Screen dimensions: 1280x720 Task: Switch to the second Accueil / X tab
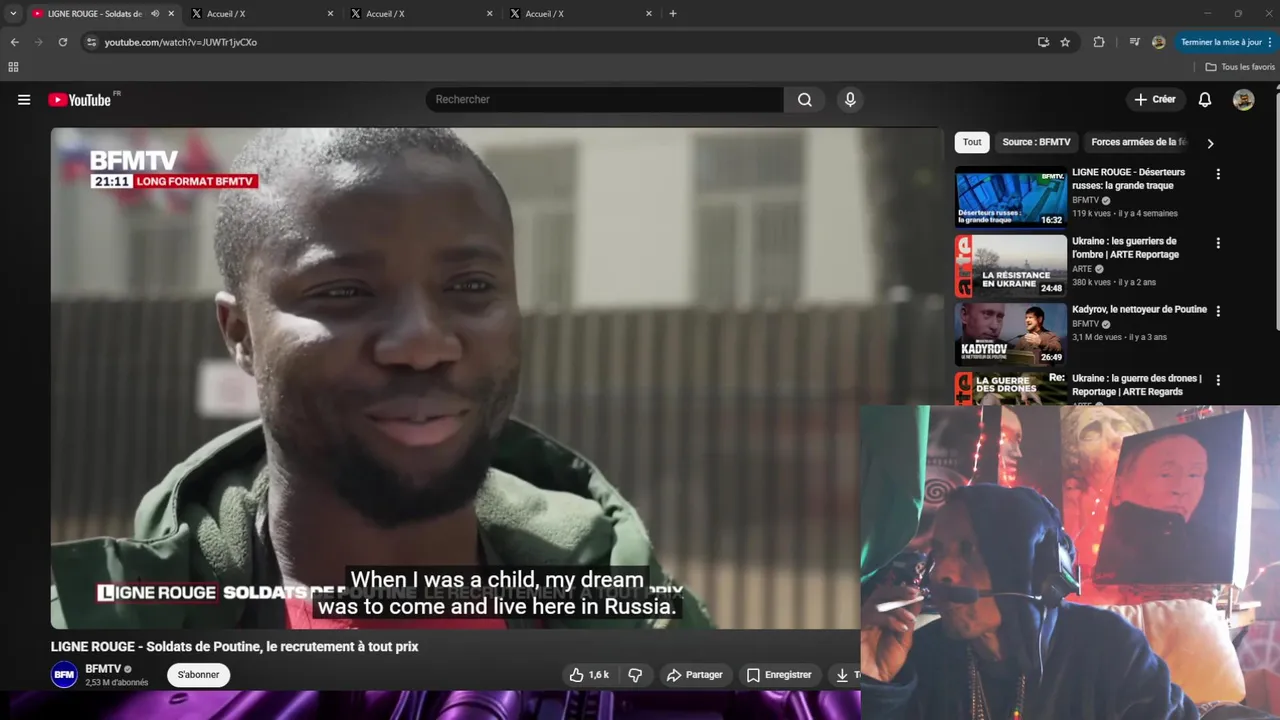pyautogui.click(x=263, y=13)
